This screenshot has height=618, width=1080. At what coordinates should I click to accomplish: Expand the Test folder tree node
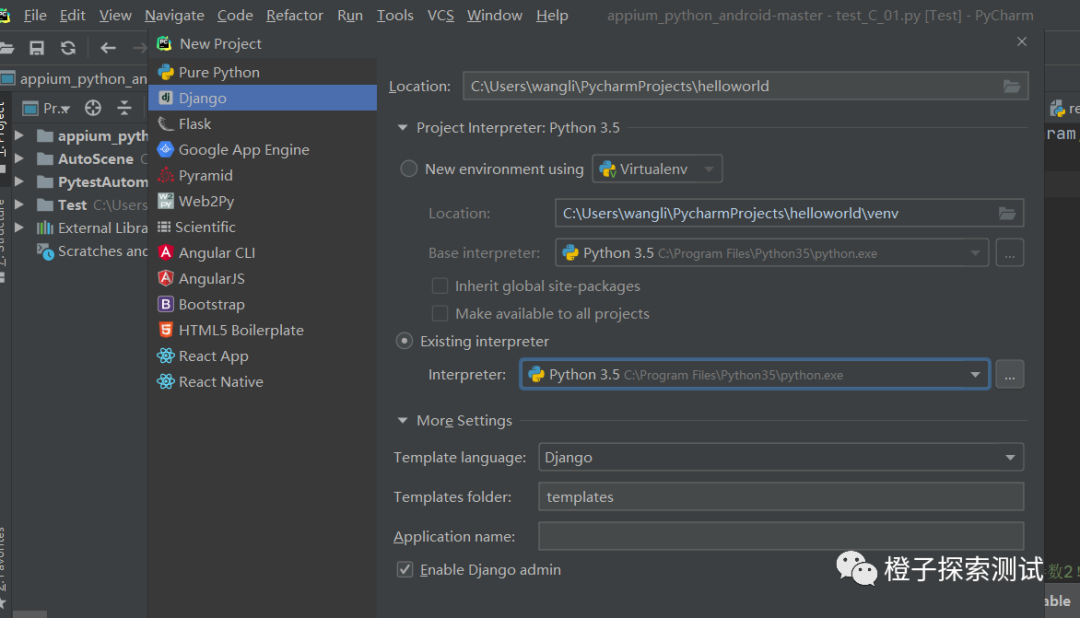[19, 205]
